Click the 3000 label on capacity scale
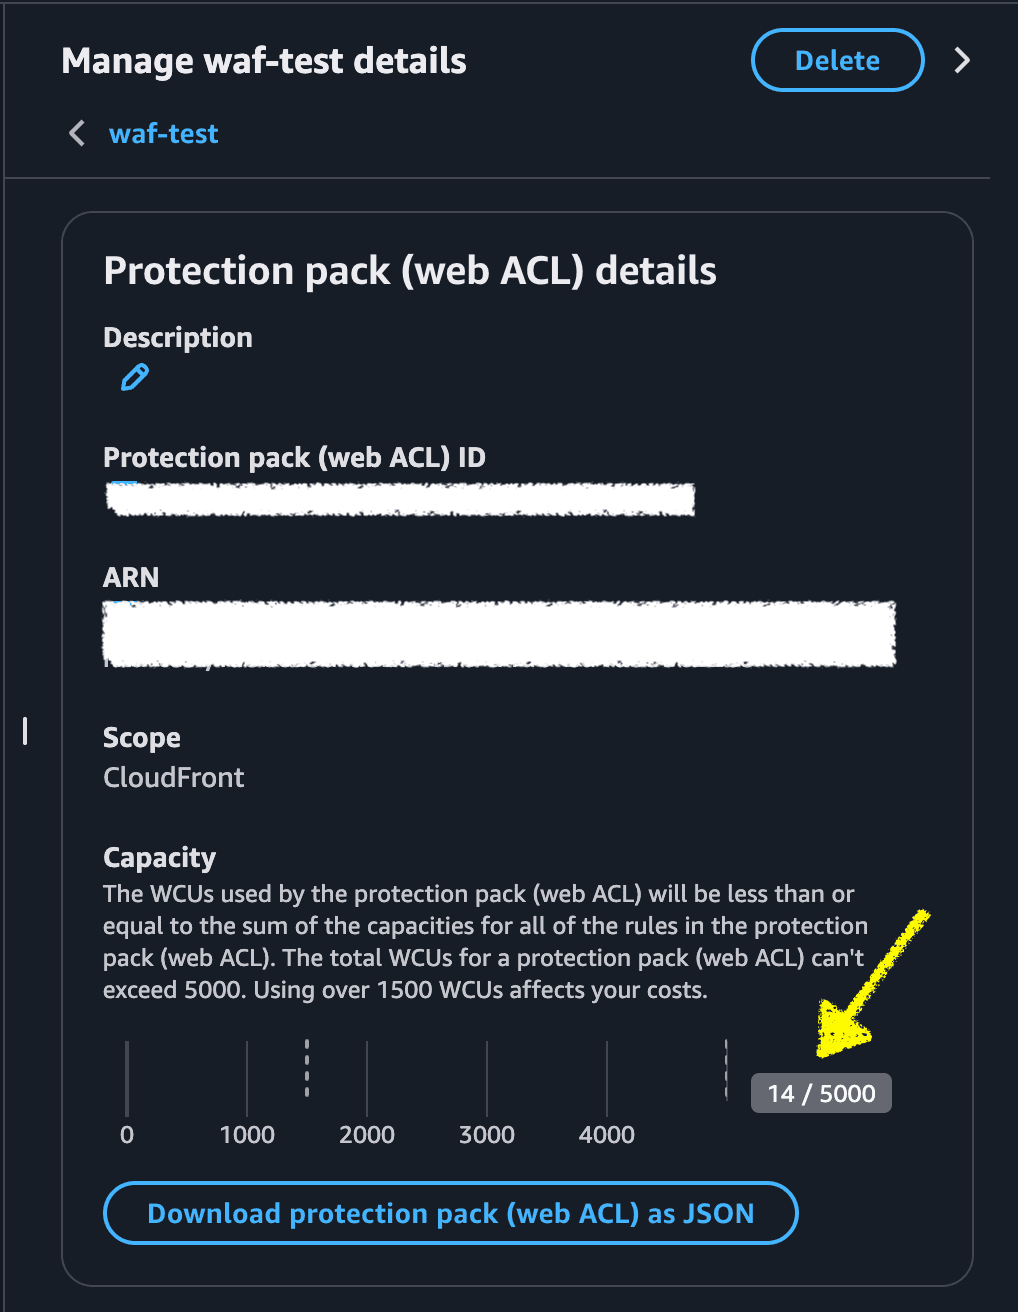The height and width of the screenshot is (1312, 1018). [x=487, y=1134]
